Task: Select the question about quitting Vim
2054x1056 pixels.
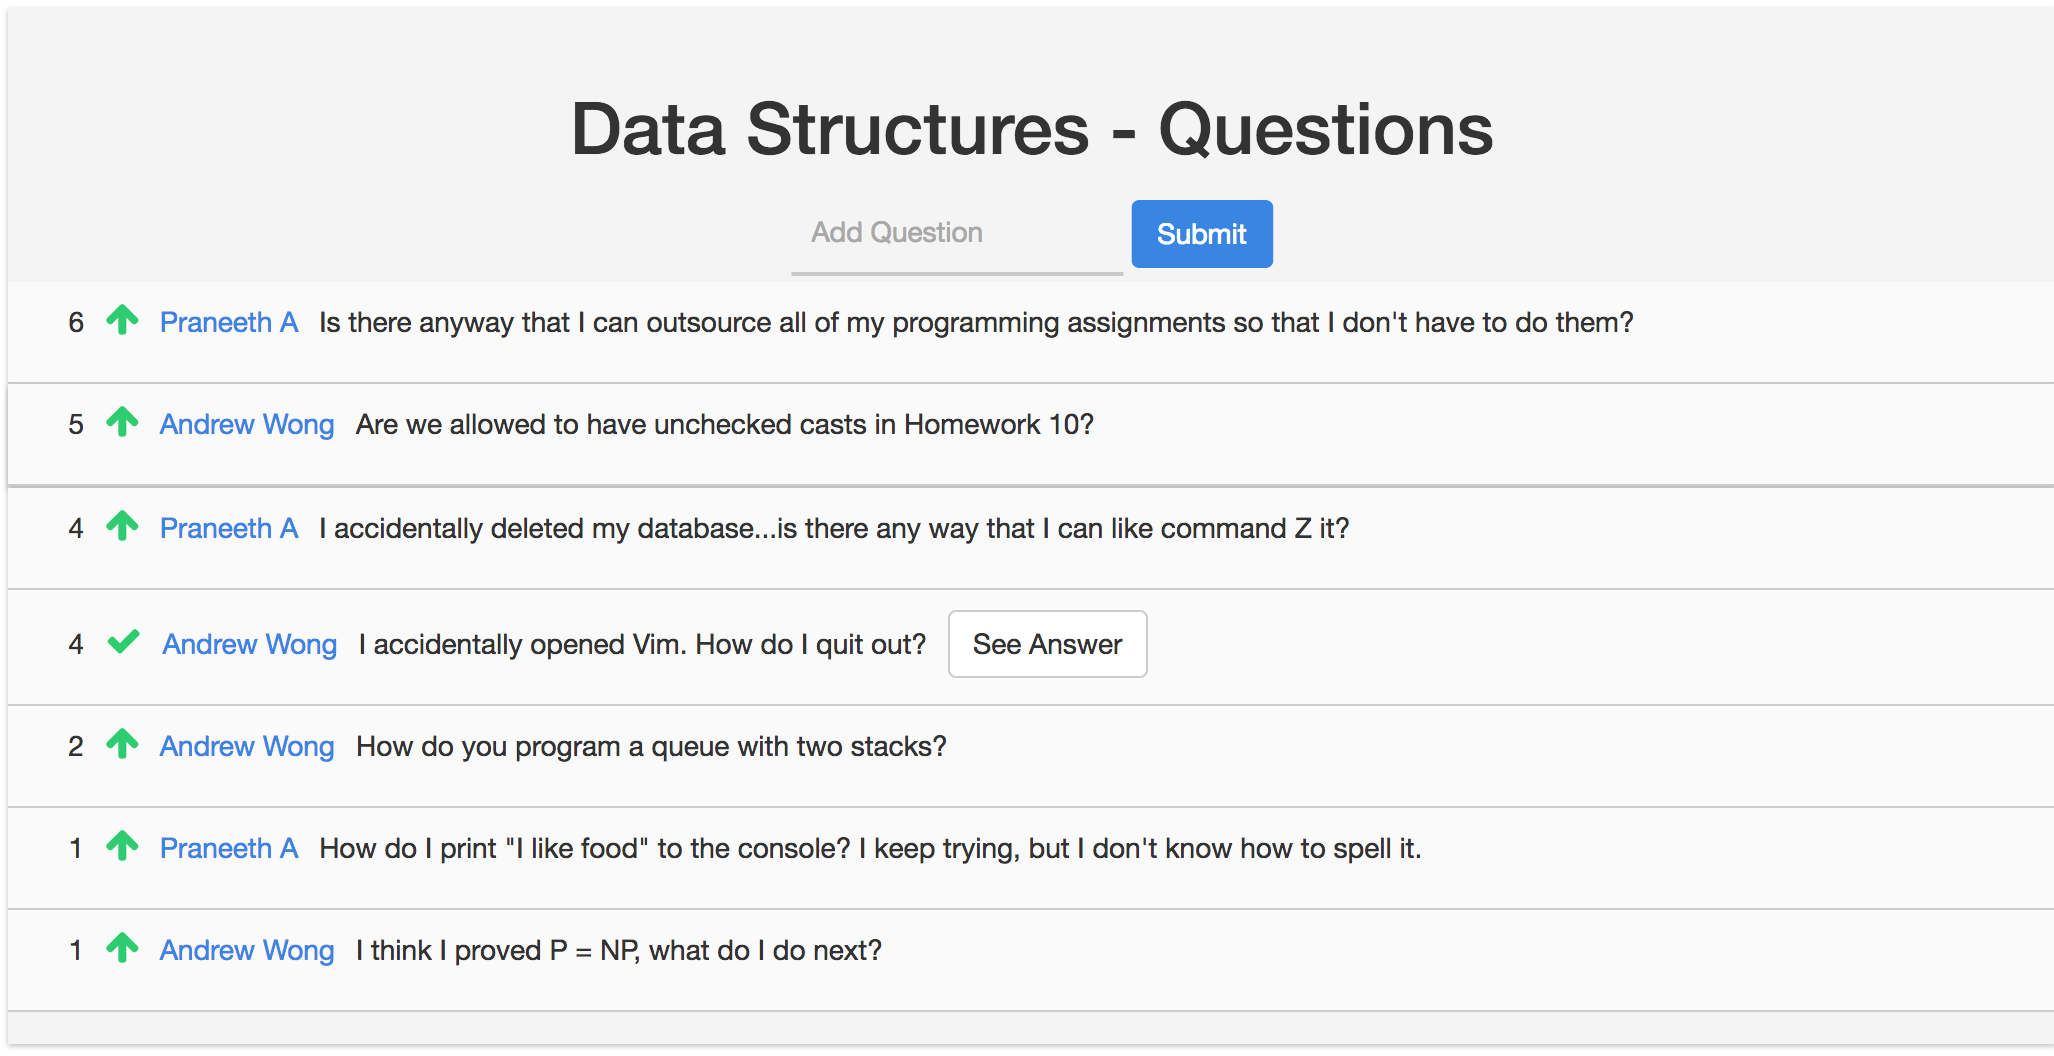Action: click(x=642, y=645)
